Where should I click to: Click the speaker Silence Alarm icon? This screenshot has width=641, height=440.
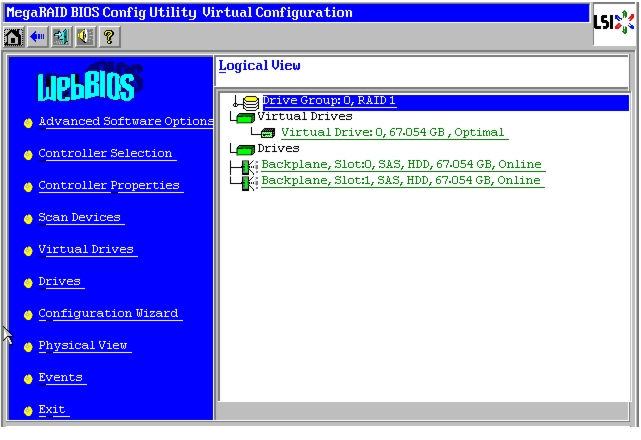[x=85, y=37]
